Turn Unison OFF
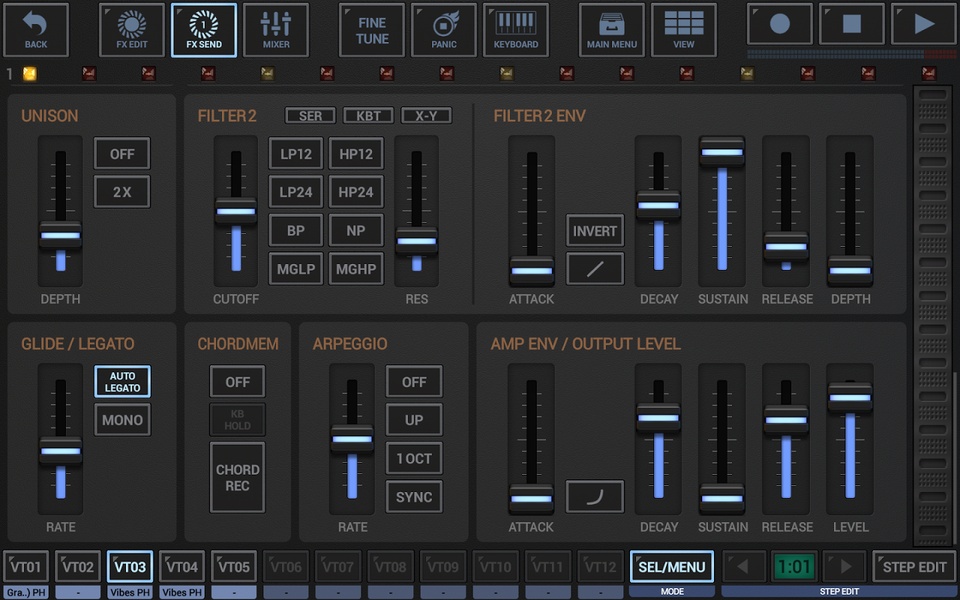Image resolution: width=960 pixels, height=600 pixels. tap(122, 154)
